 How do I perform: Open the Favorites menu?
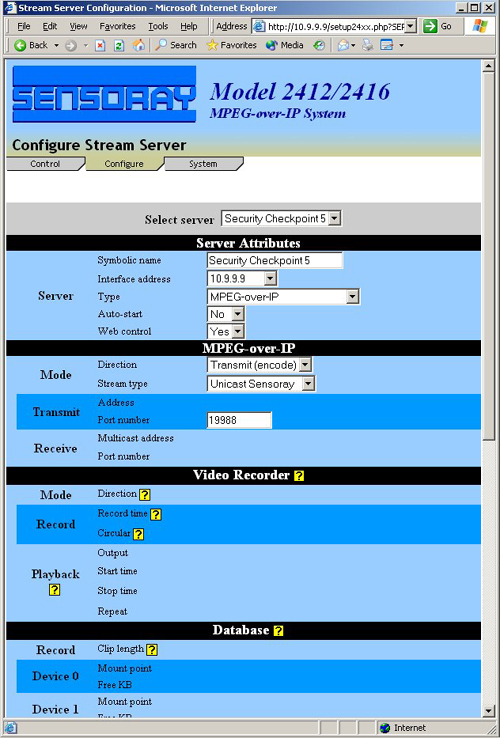click(117, 26)
